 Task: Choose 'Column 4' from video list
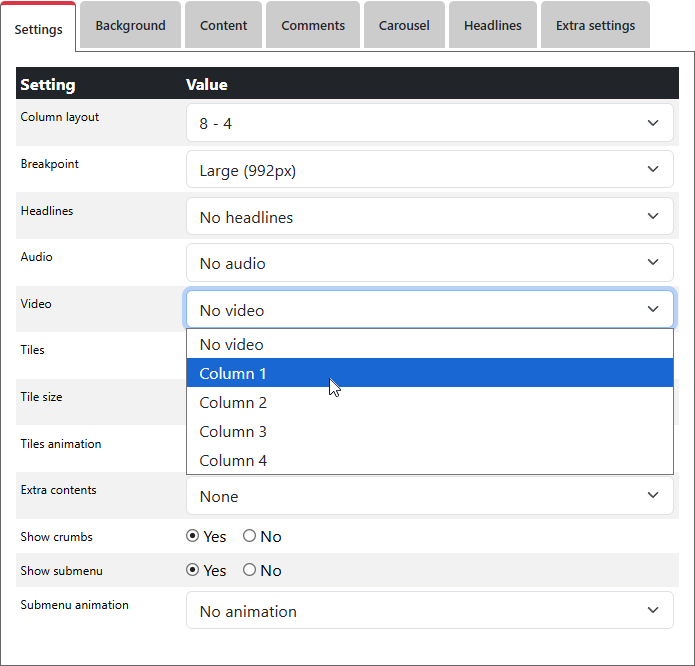pyautogui.click(x=429, y=460)
